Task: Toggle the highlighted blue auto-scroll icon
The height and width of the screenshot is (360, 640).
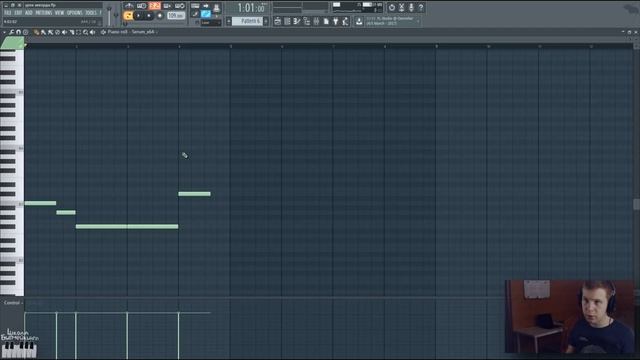Action: click(x=206, y=15)
